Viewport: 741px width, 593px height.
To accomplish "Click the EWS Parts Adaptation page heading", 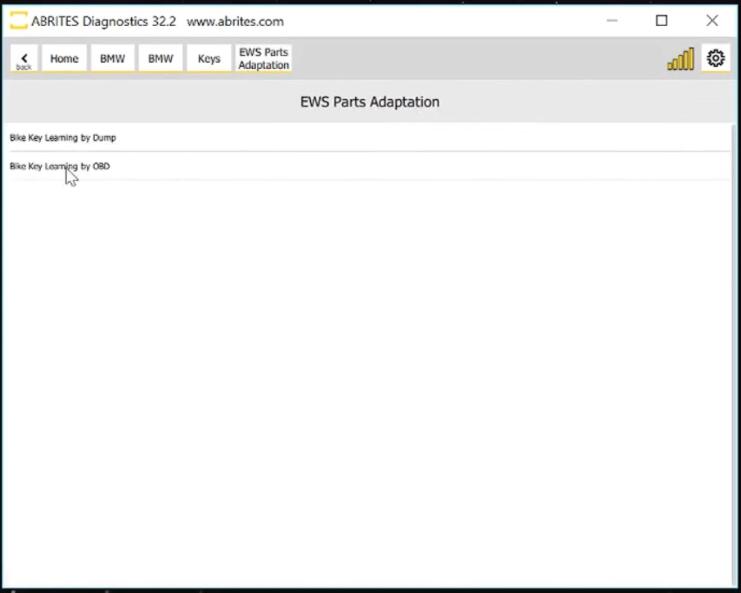I will (370, 102).
